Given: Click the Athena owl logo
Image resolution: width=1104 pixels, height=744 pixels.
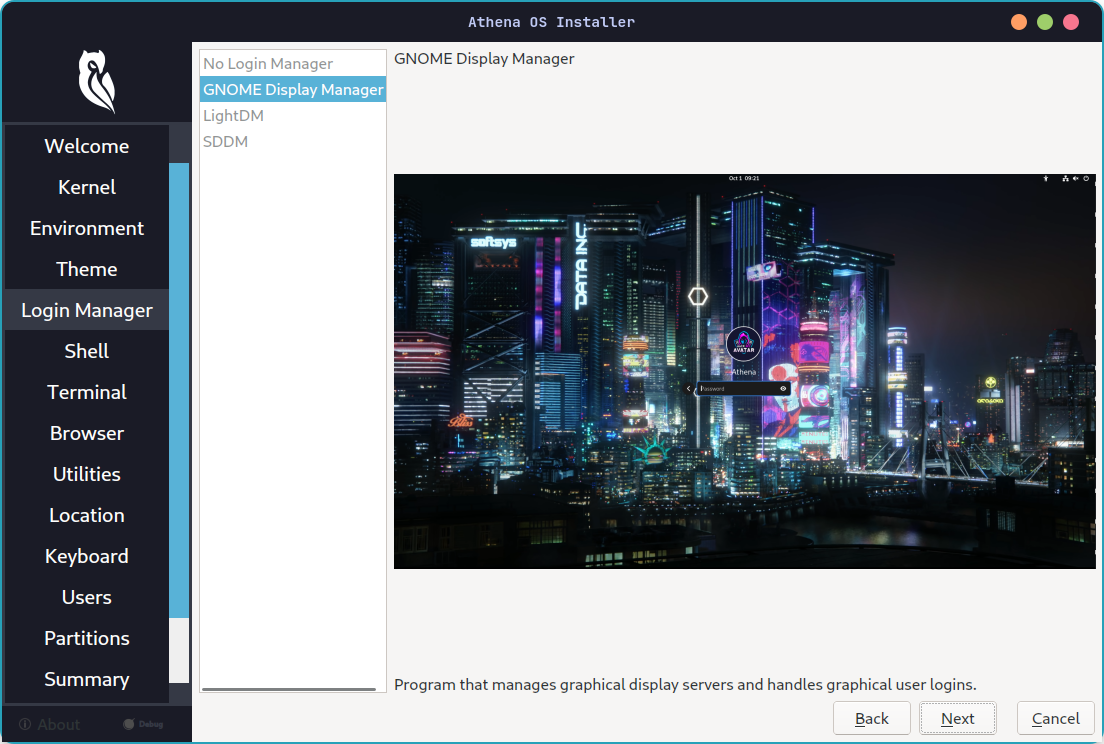Looking at the screenshot, I should (x=95, y=82).
